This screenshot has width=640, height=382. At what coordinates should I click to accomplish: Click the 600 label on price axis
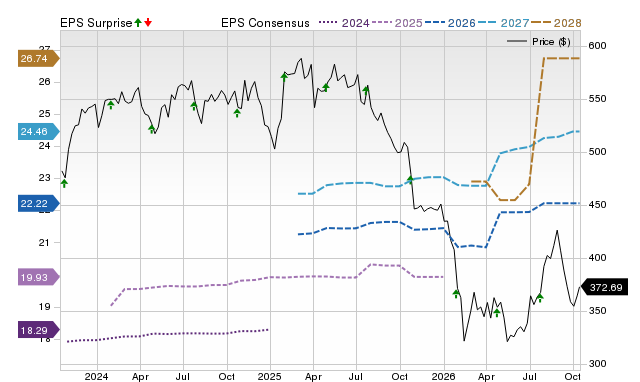(597, 46)
